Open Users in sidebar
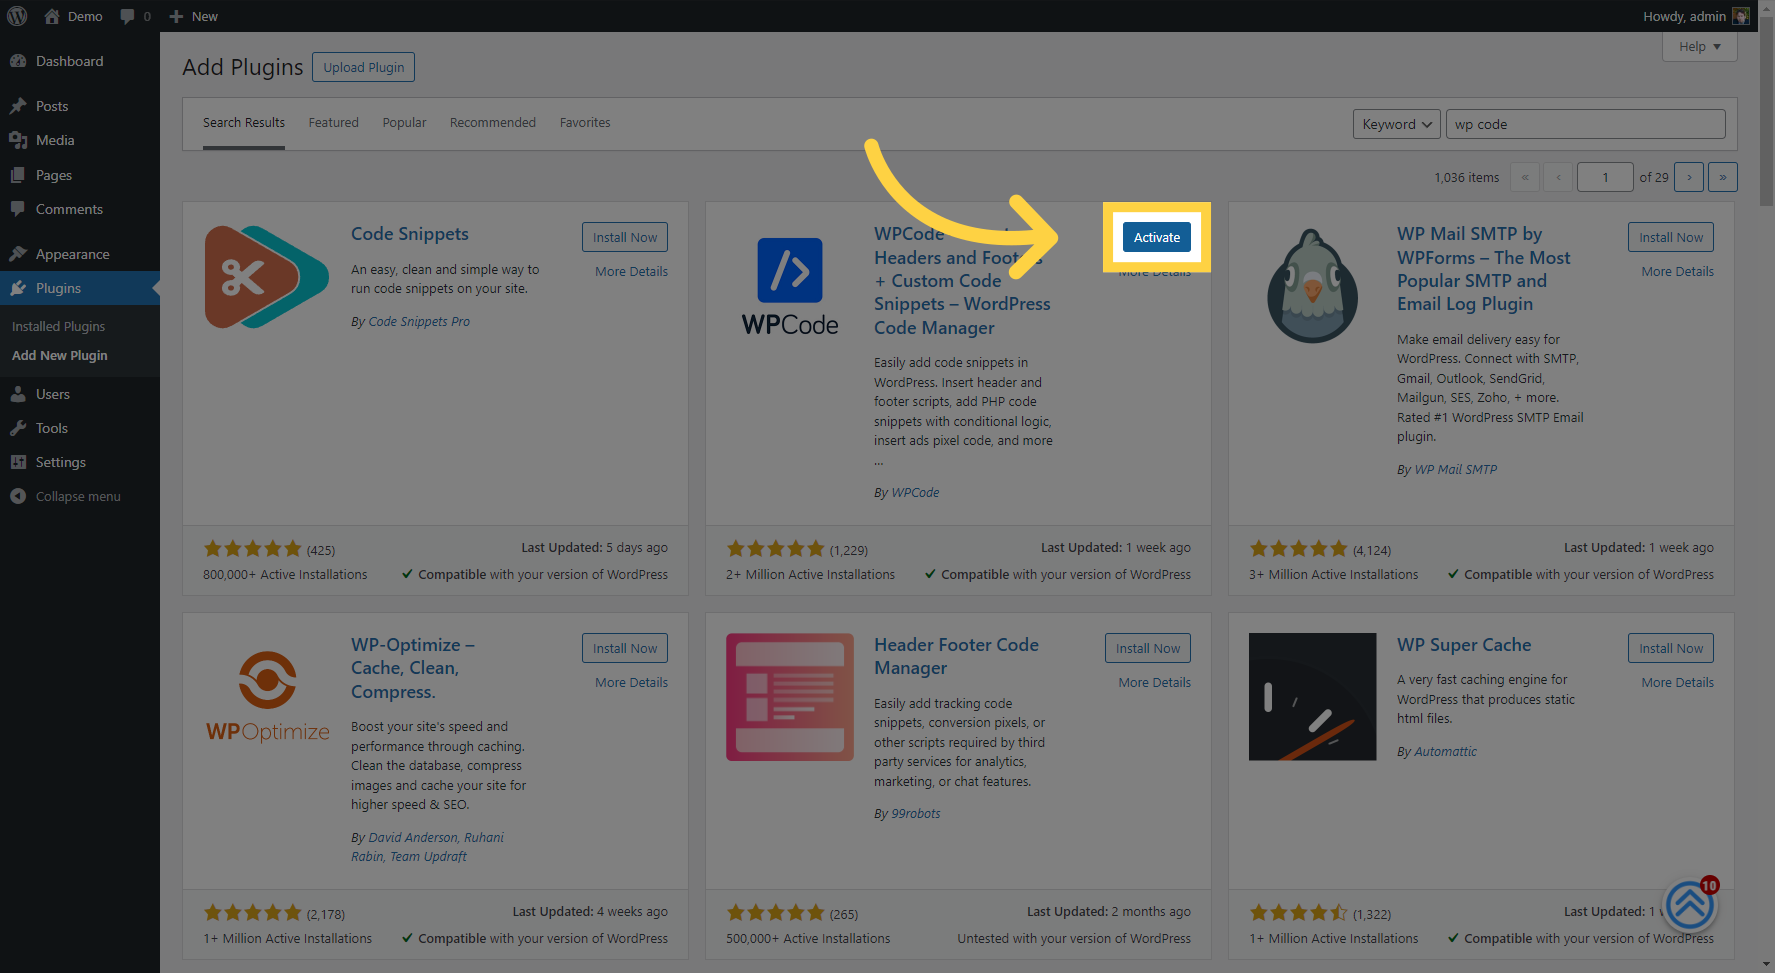The width and height of the screenshot is (1775, 973). click(80, 394)
